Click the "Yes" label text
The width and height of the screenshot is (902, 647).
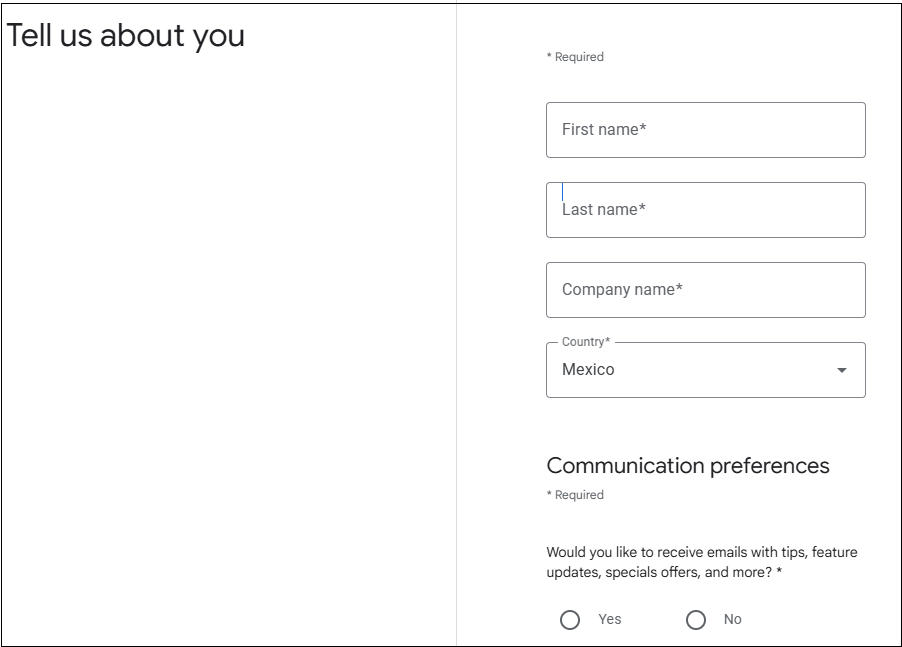point(610,620)
